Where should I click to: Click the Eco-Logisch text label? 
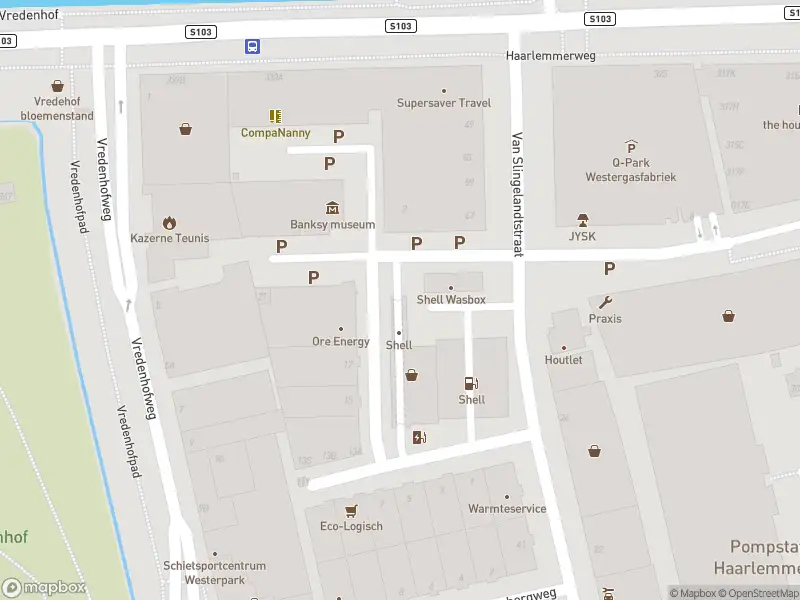click(351, 526)
